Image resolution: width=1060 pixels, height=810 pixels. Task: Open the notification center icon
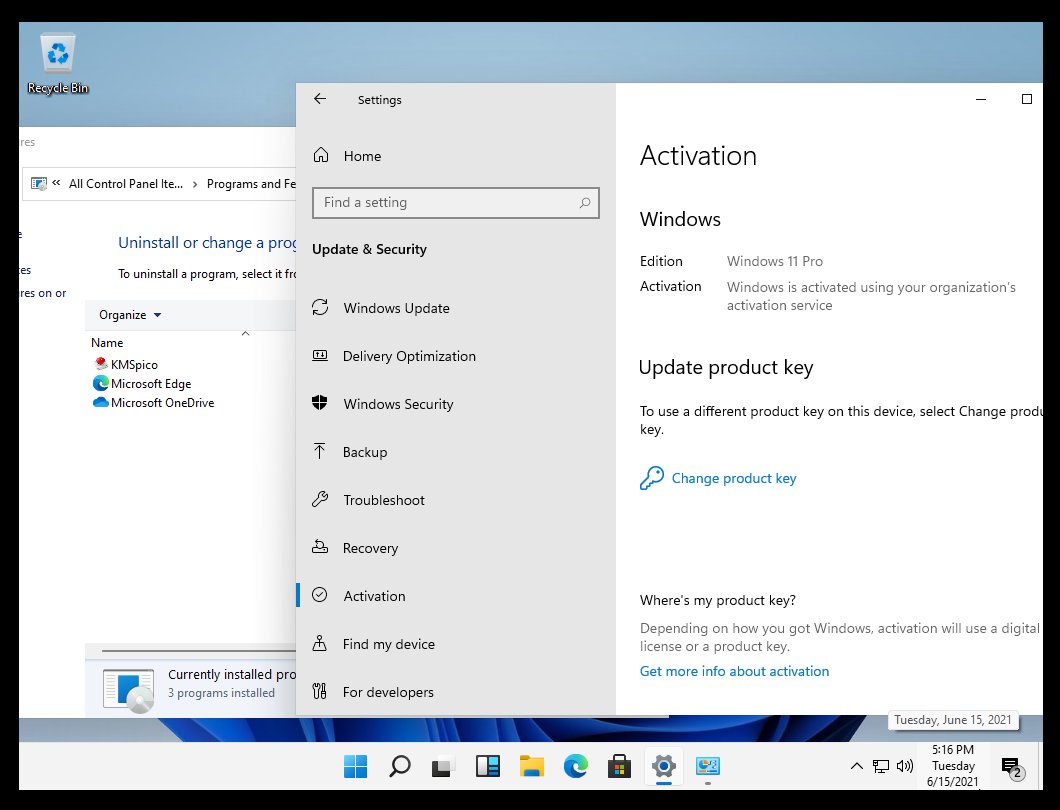click(x=1012, y=767)
